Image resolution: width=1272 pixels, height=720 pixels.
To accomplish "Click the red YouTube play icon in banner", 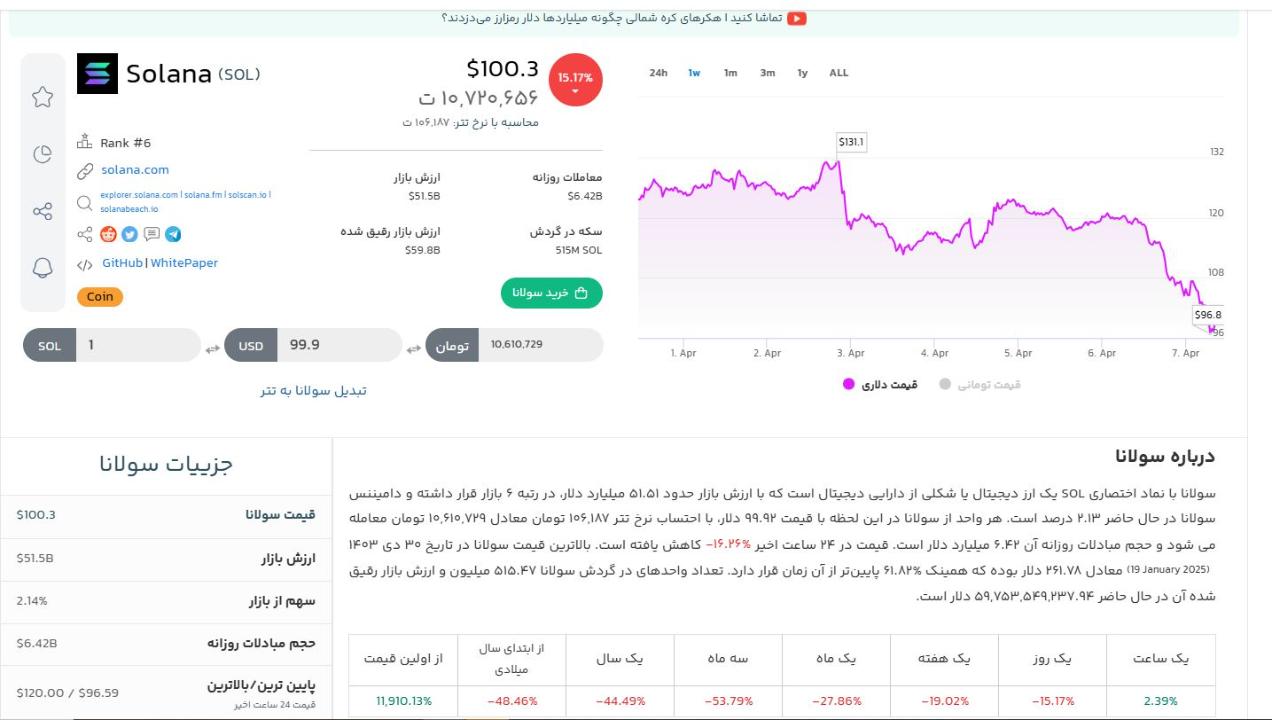I will (797, 18).
